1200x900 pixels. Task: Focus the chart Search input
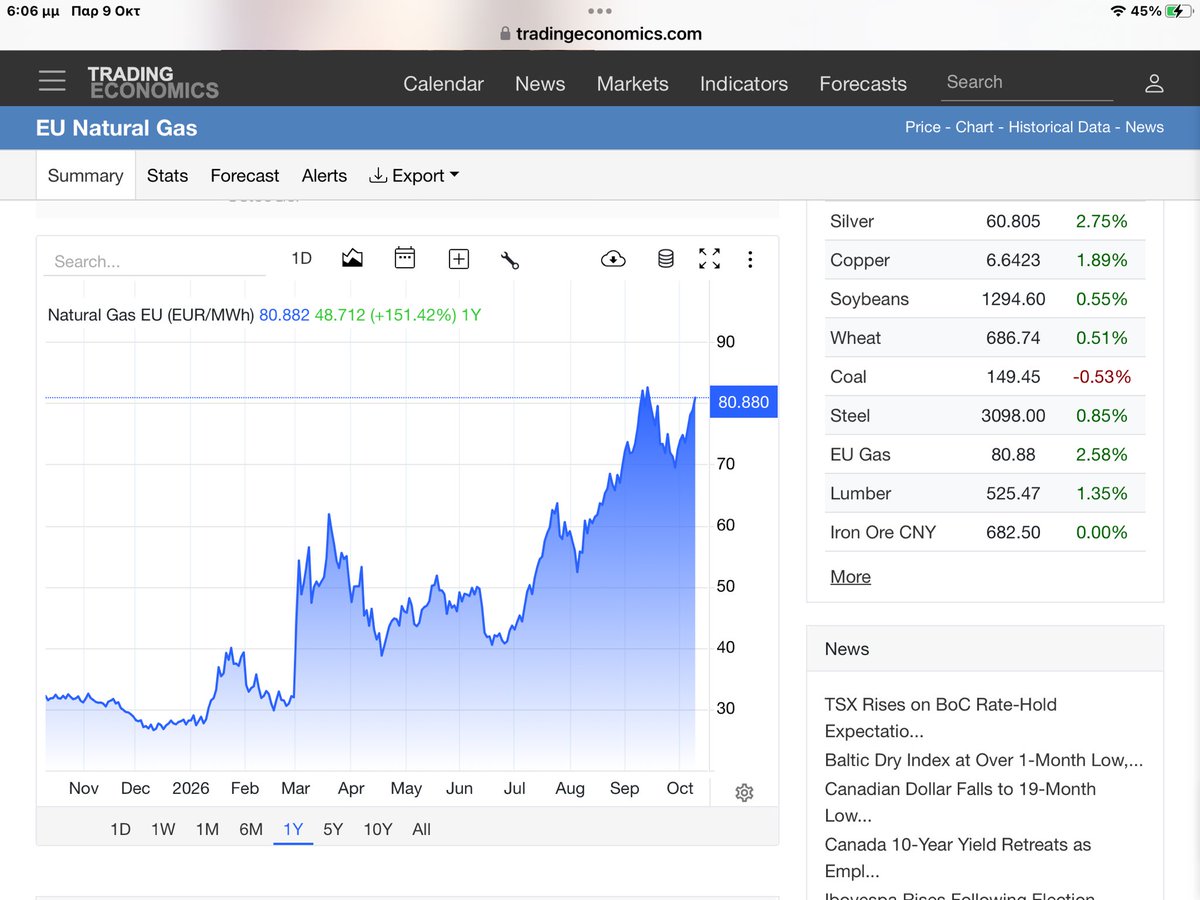155,261
